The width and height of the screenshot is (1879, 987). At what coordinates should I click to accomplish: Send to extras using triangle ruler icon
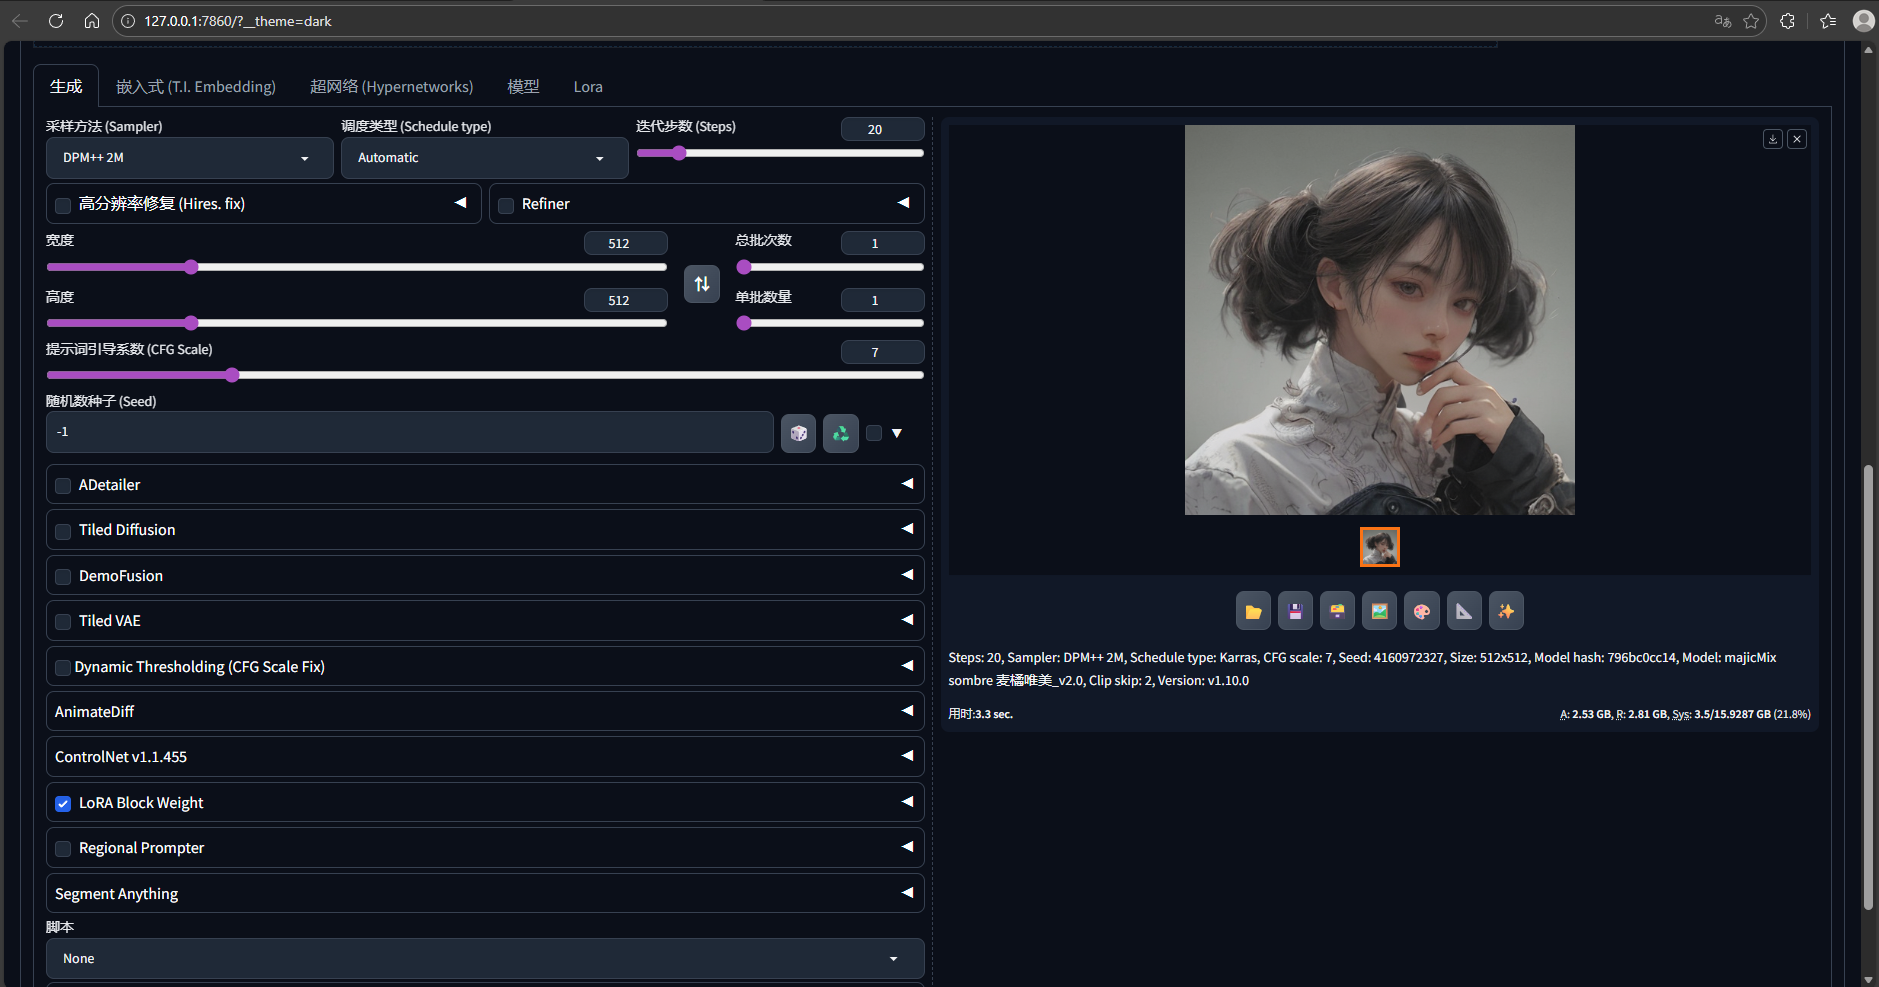tap(1464, 611)
